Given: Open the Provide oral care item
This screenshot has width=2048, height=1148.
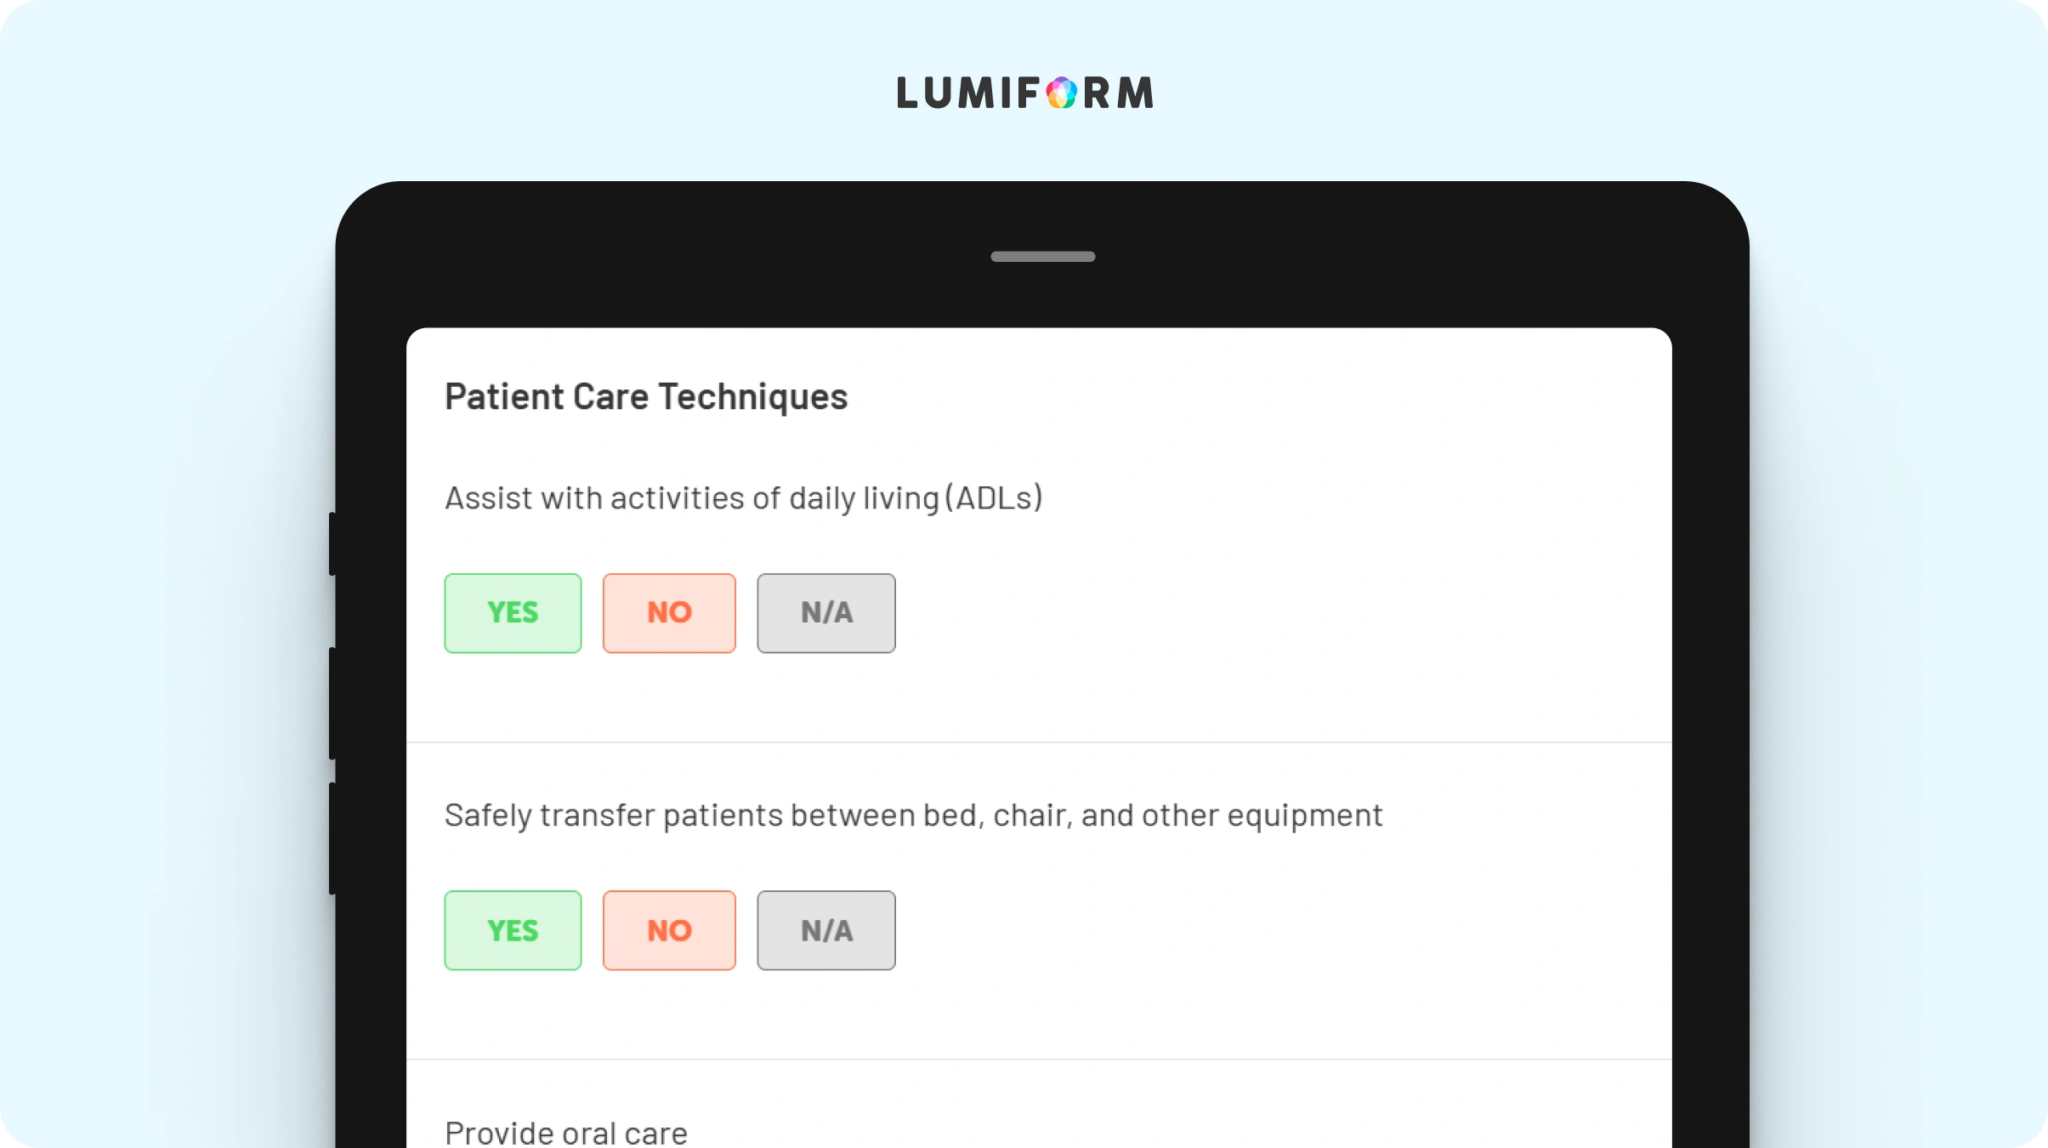Looking at the screenshot, I should tap(566, 1133).
